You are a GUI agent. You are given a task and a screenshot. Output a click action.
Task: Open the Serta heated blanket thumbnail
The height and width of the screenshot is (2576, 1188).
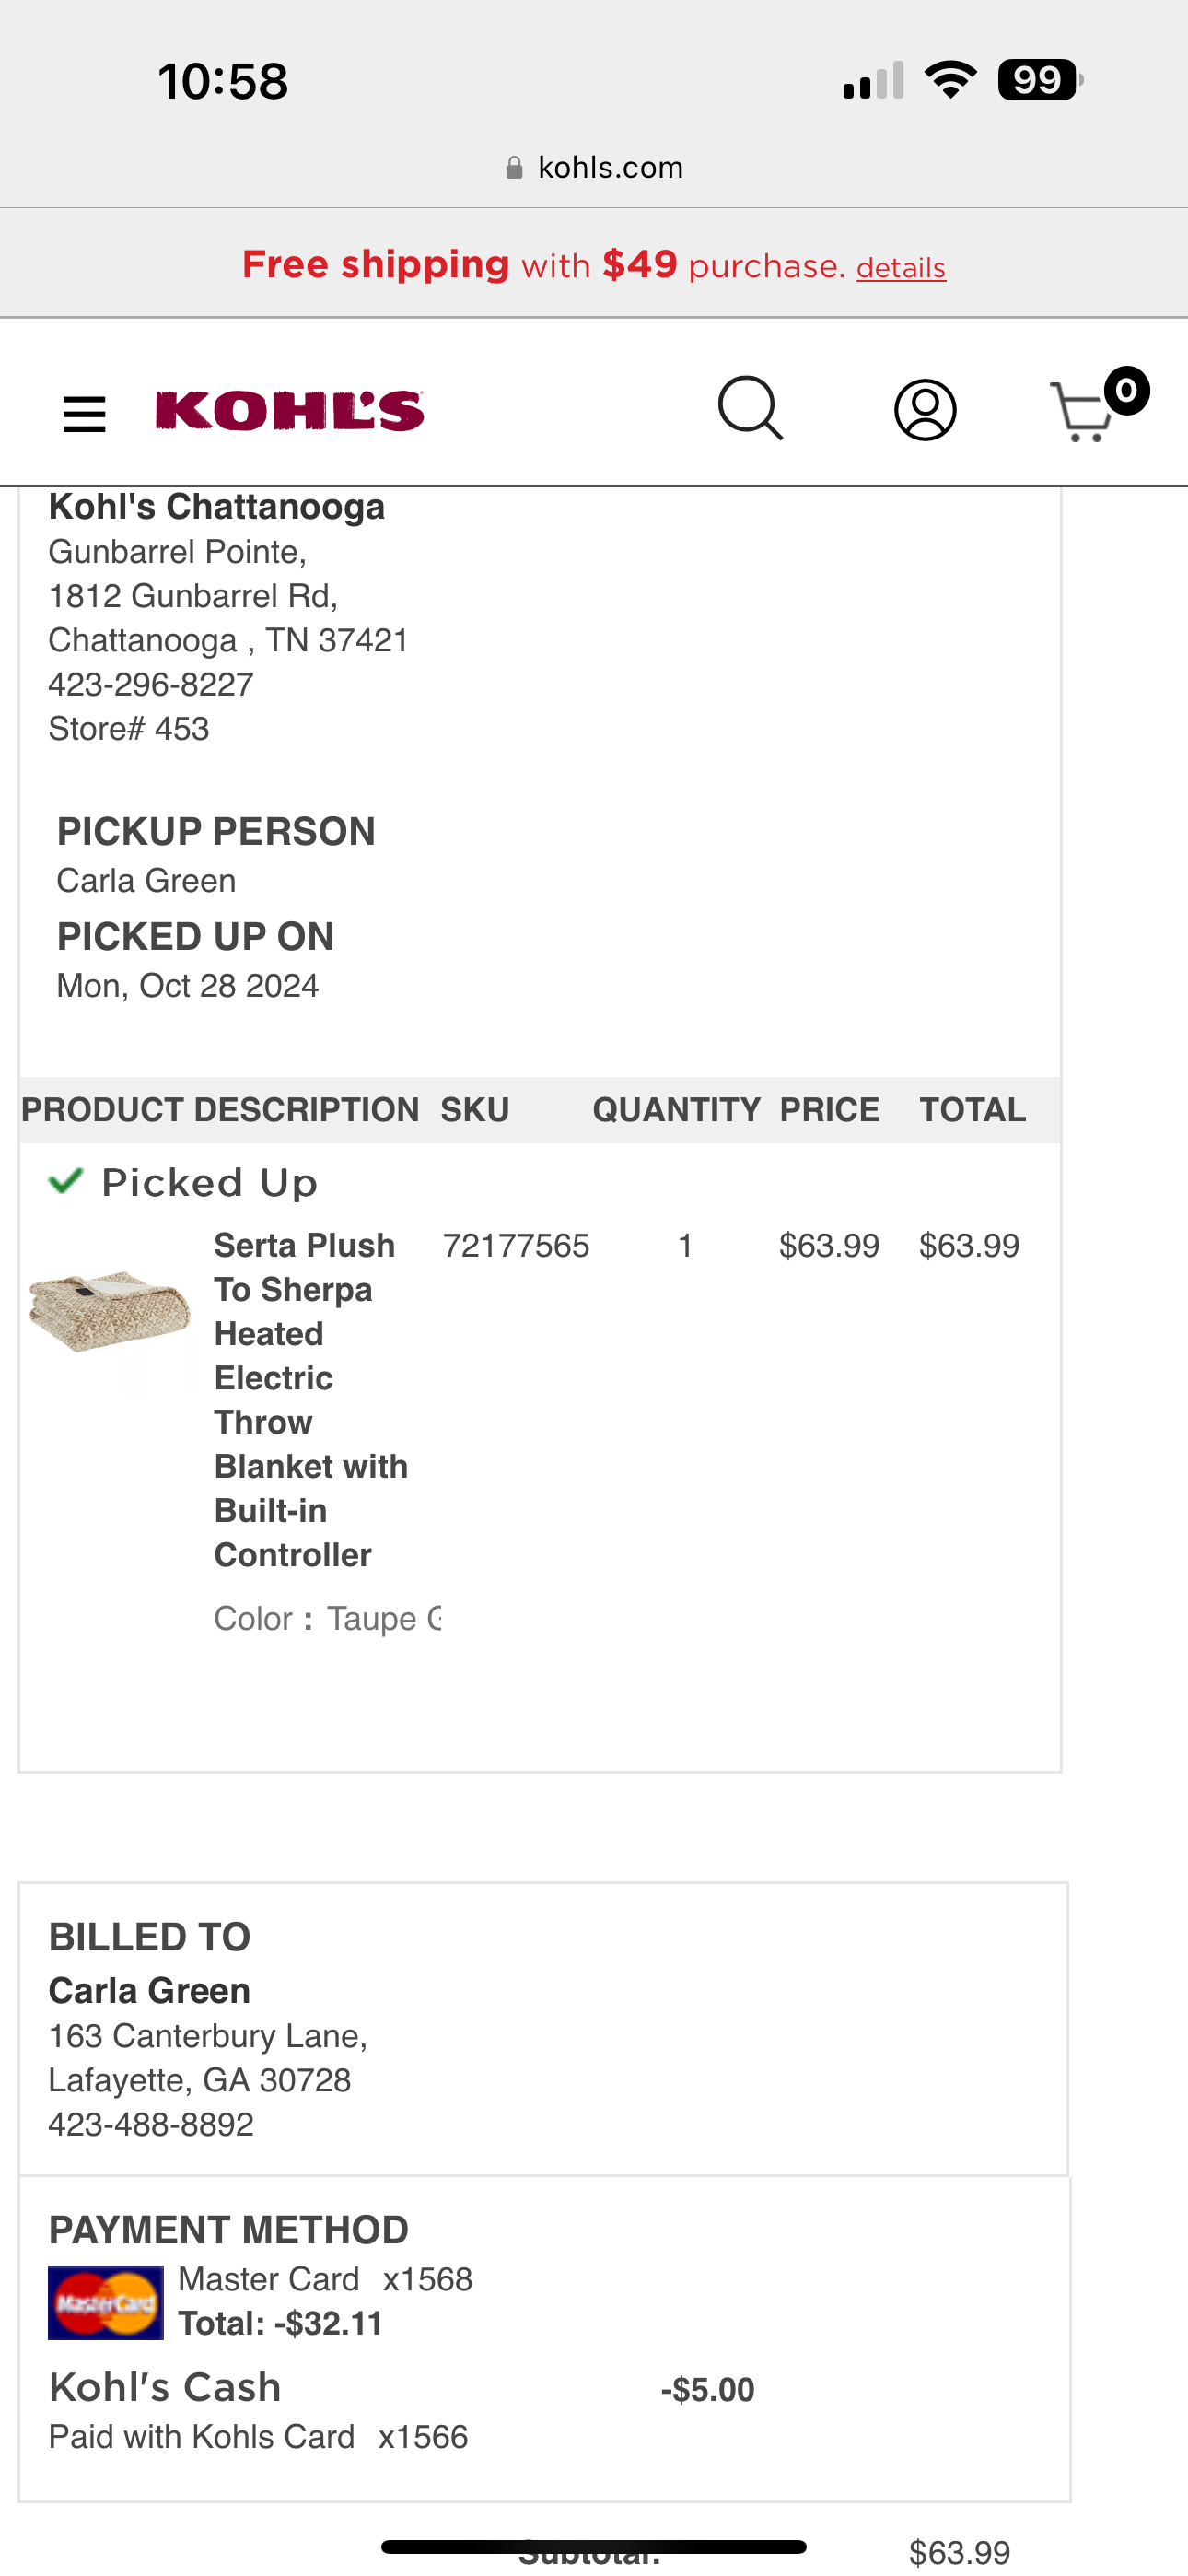(x=109, y=1311)
